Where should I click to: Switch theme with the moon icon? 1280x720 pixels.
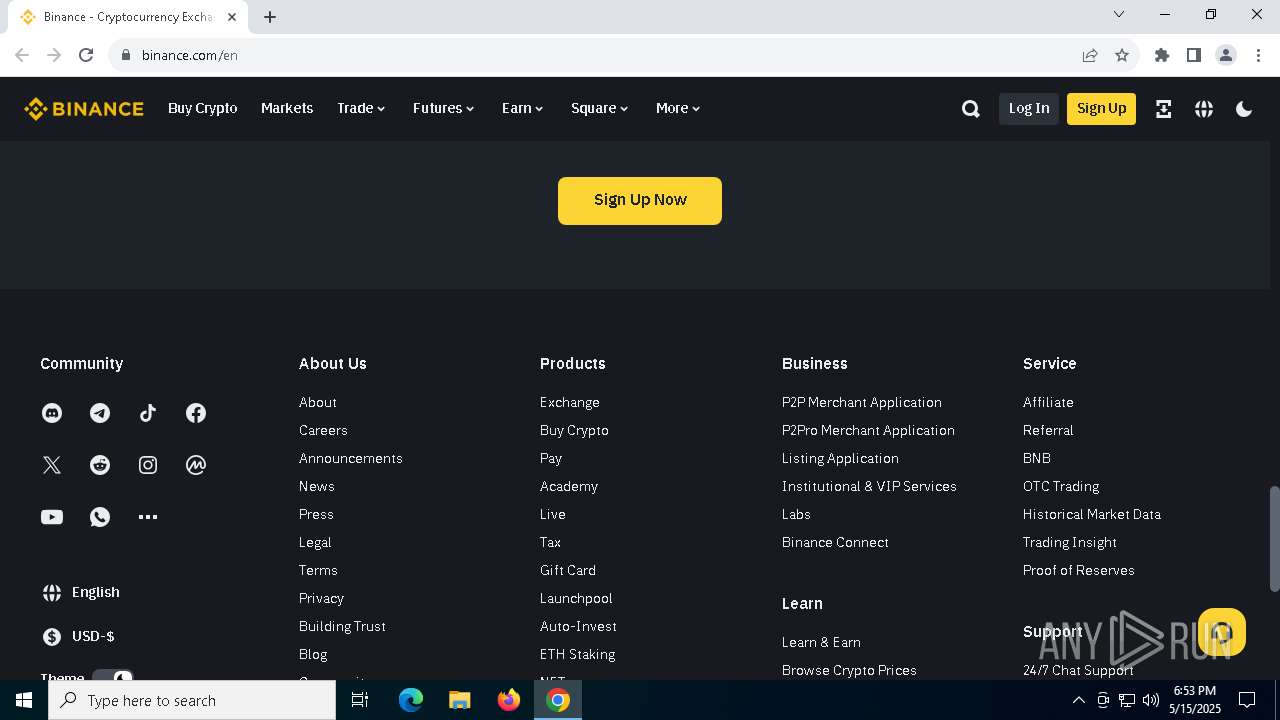pyautogui.click(x=1244, y=109)
